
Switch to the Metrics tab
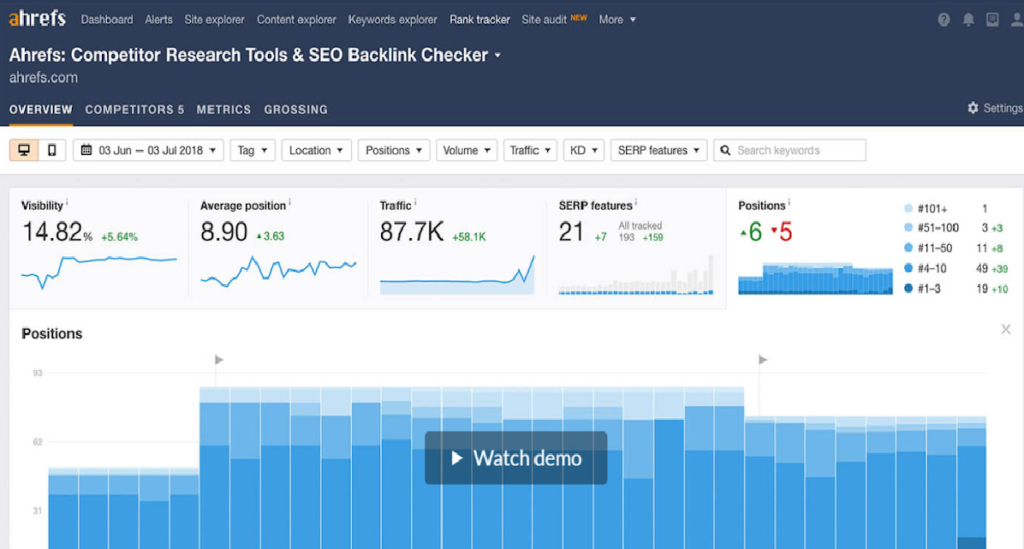pos(223,110)
